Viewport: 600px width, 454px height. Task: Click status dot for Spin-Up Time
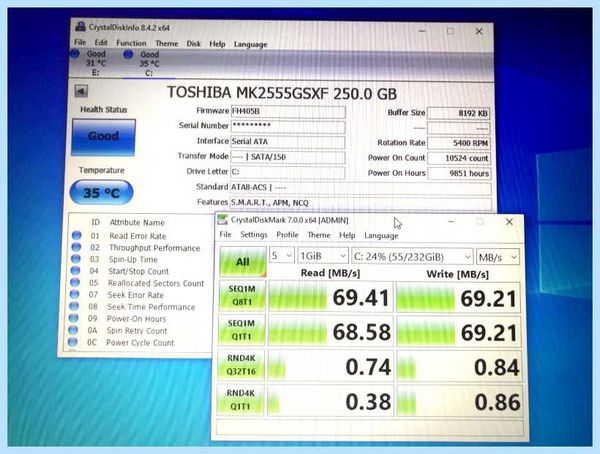point(76,259)
